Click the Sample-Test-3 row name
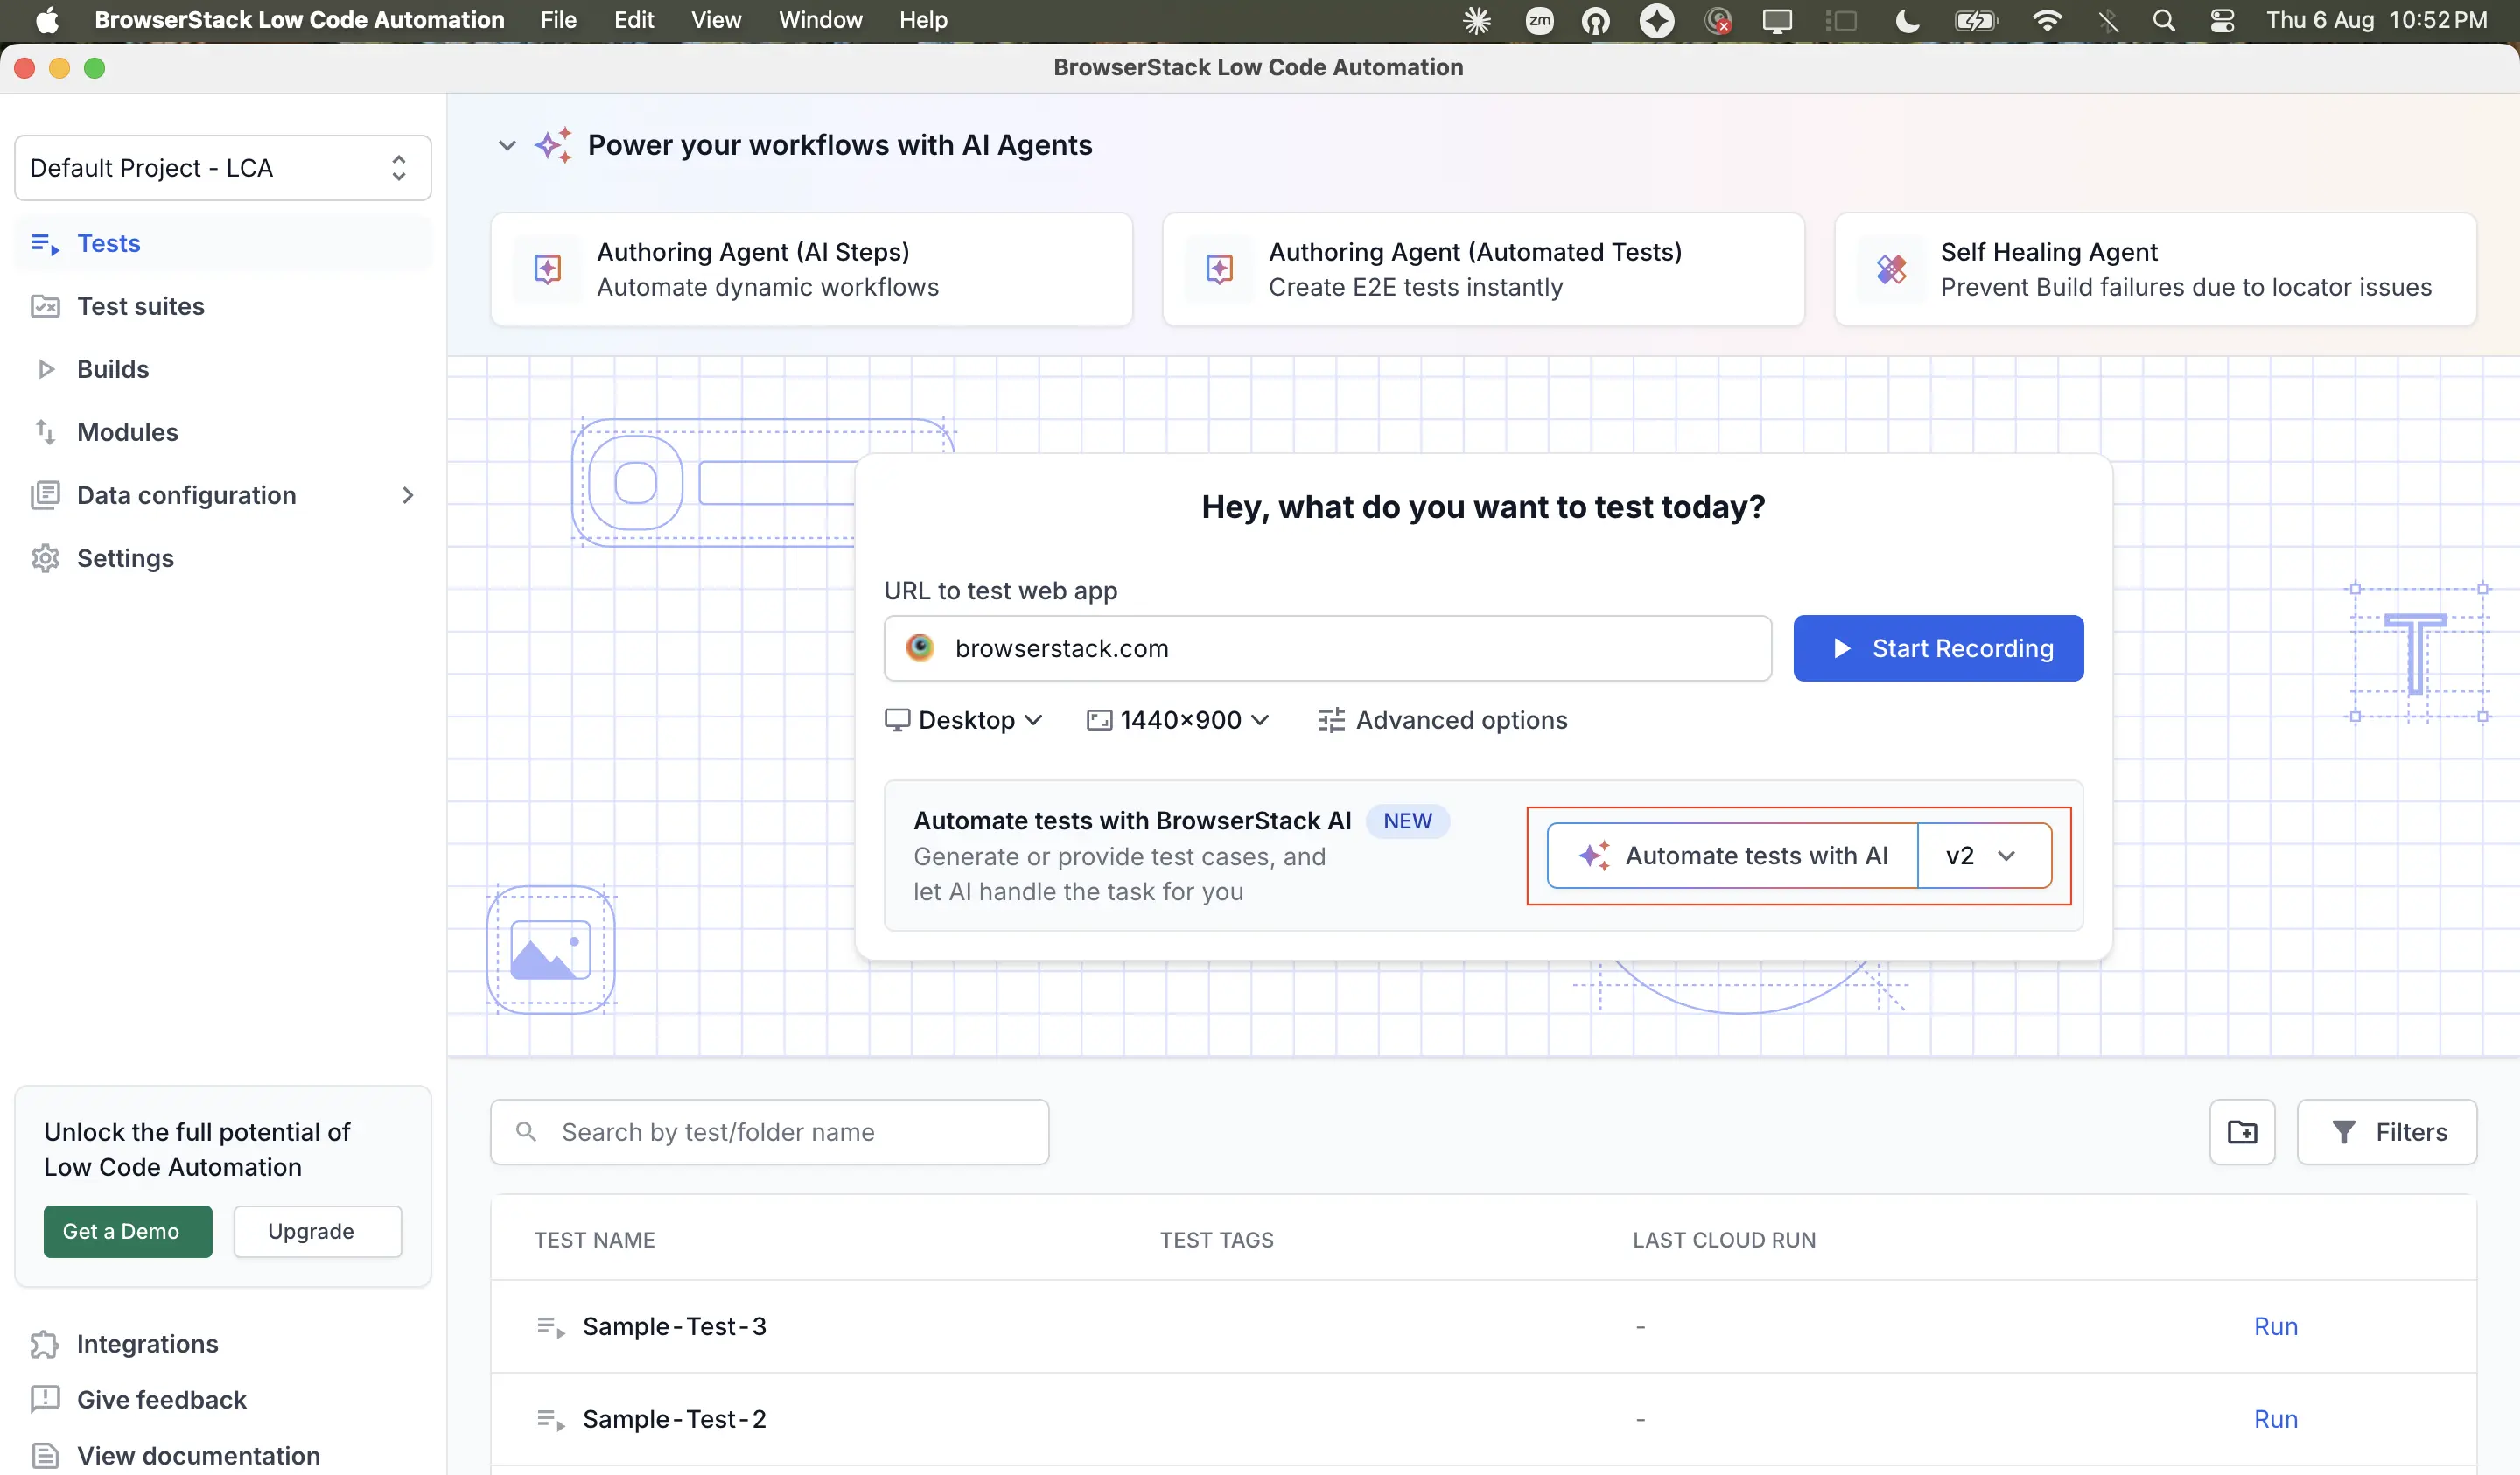2520x1475 pixels. point(674,1326)
